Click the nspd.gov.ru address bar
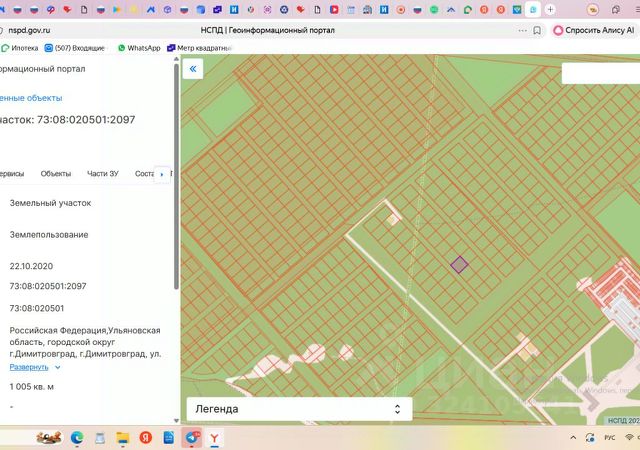The width and height of the screenshot is (640, 450). click(29, 30)
